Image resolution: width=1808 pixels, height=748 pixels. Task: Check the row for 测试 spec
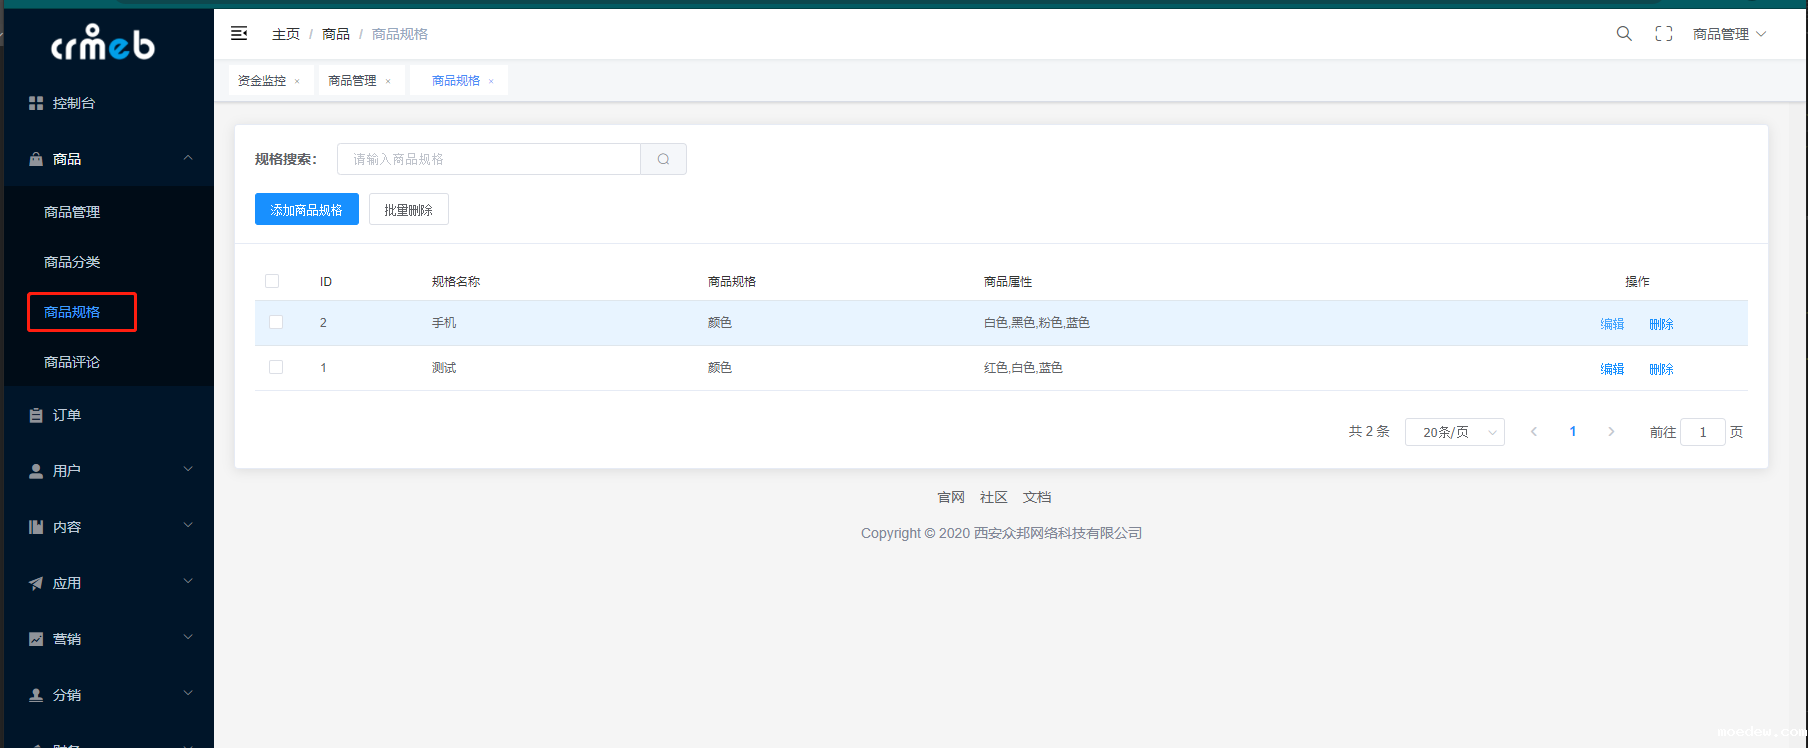276,367
